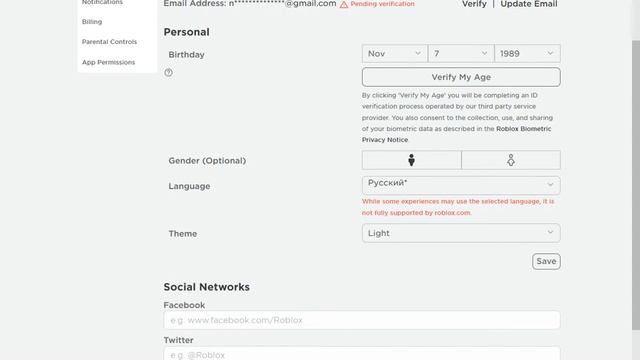
Task: Click the Verify email link
Action: coord(474,4)
